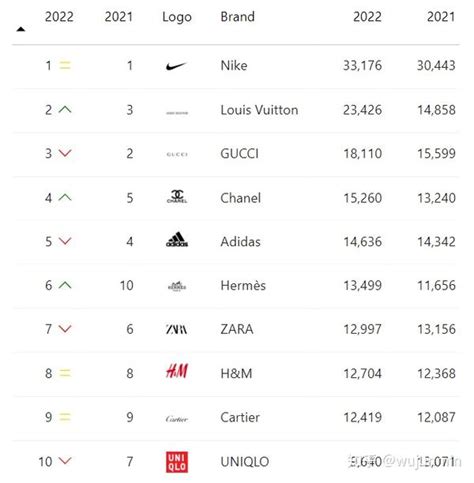Click the Chanel interlocking C logo
The height and width of the screenshot is (483, 474).
177,196
